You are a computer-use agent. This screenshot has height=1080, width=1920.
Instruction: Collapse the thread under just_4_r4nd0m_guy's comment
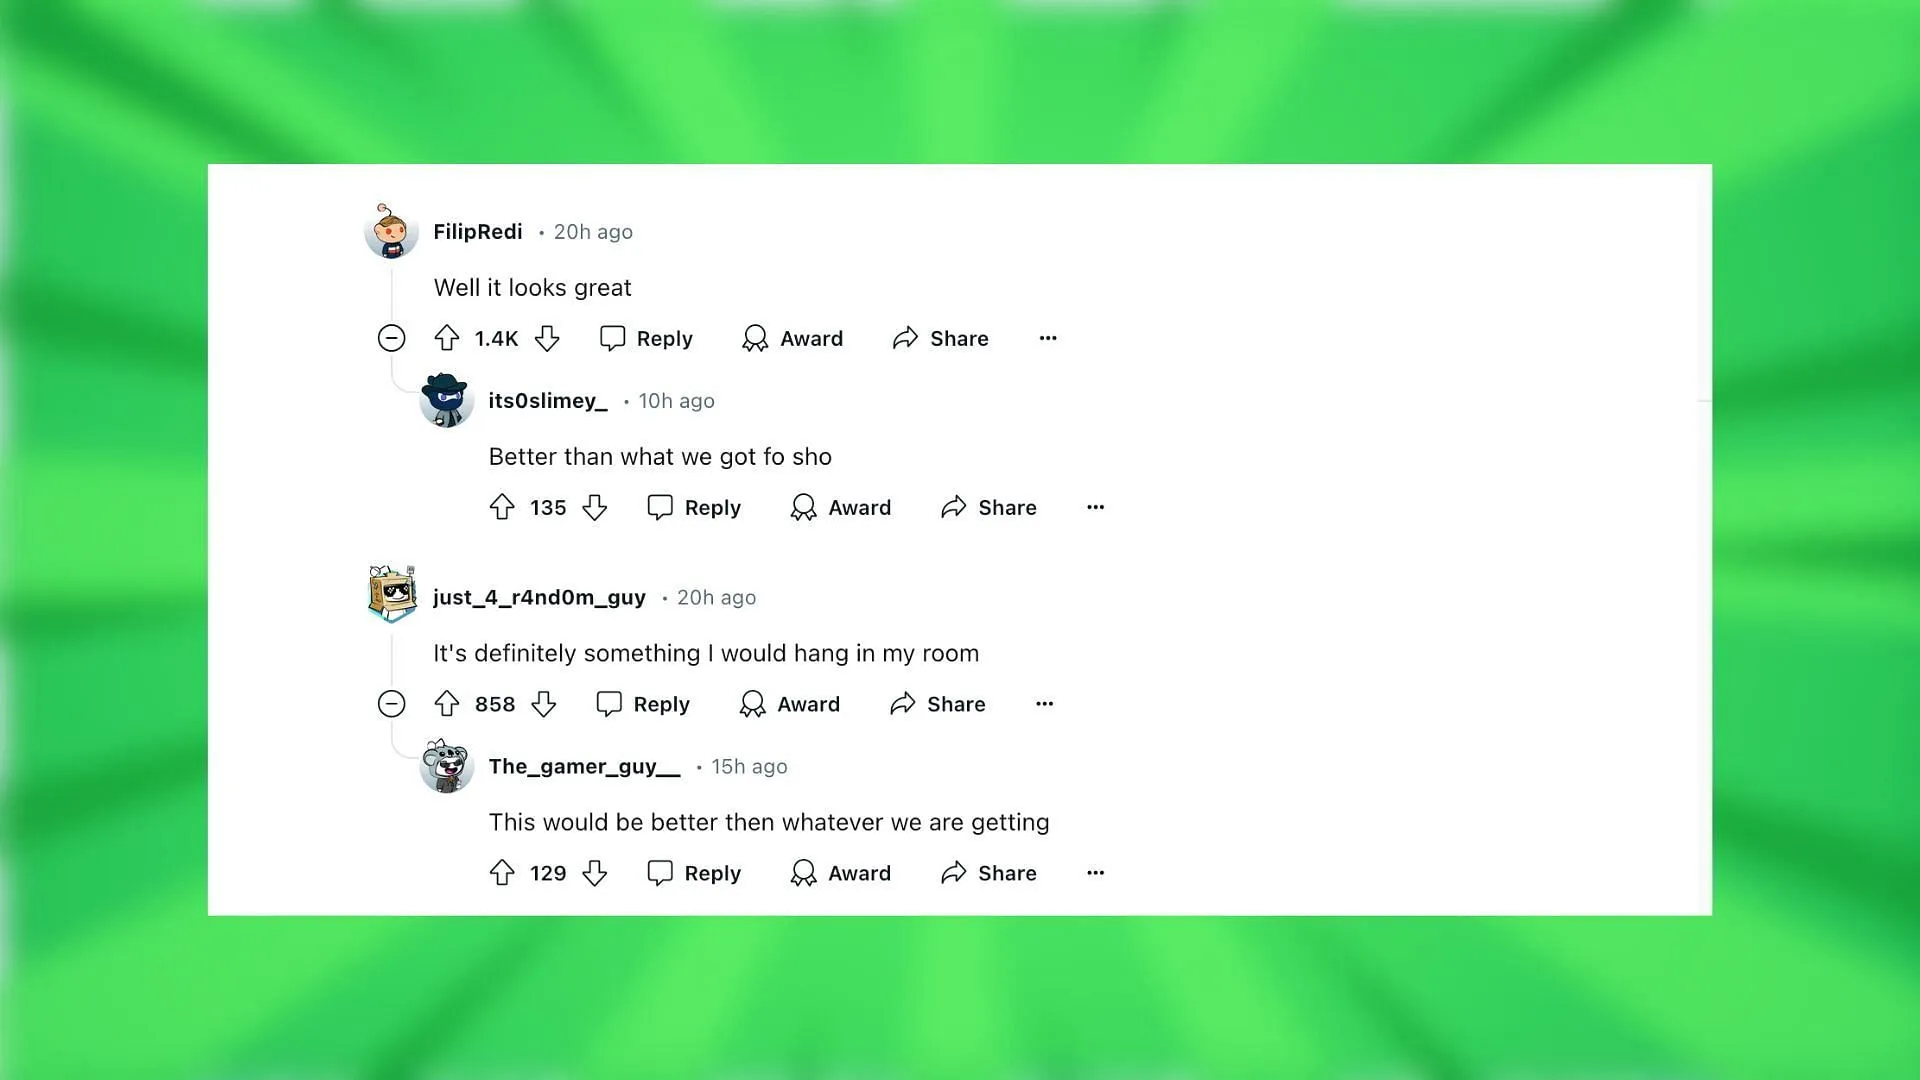click(390, 703)
